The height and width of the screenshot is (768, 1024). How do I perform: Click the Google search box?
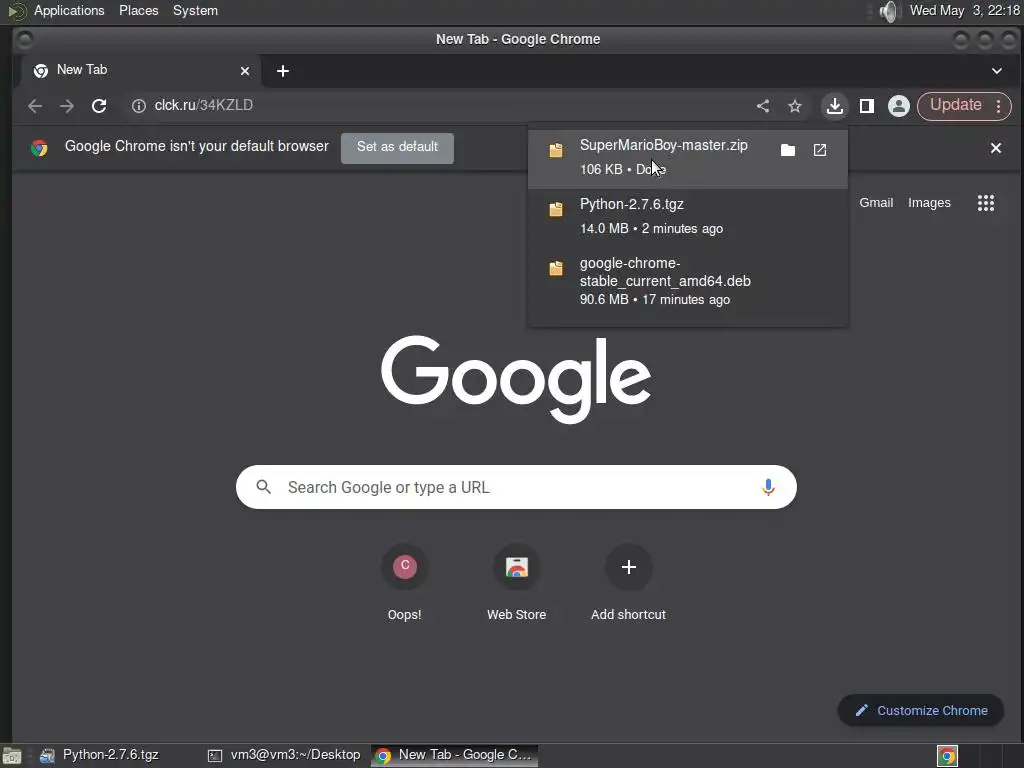click(516, 487)
